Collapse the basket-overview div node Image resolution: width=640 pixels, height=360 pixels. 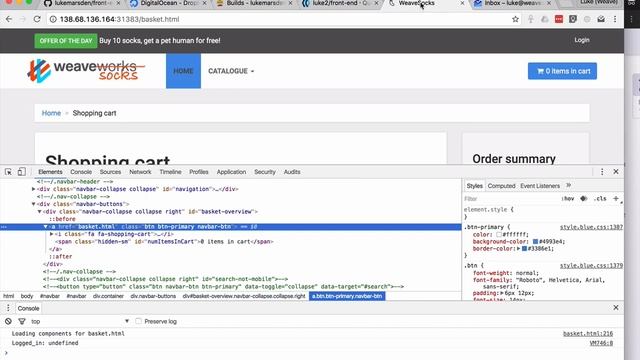click(x=40, y=211)
